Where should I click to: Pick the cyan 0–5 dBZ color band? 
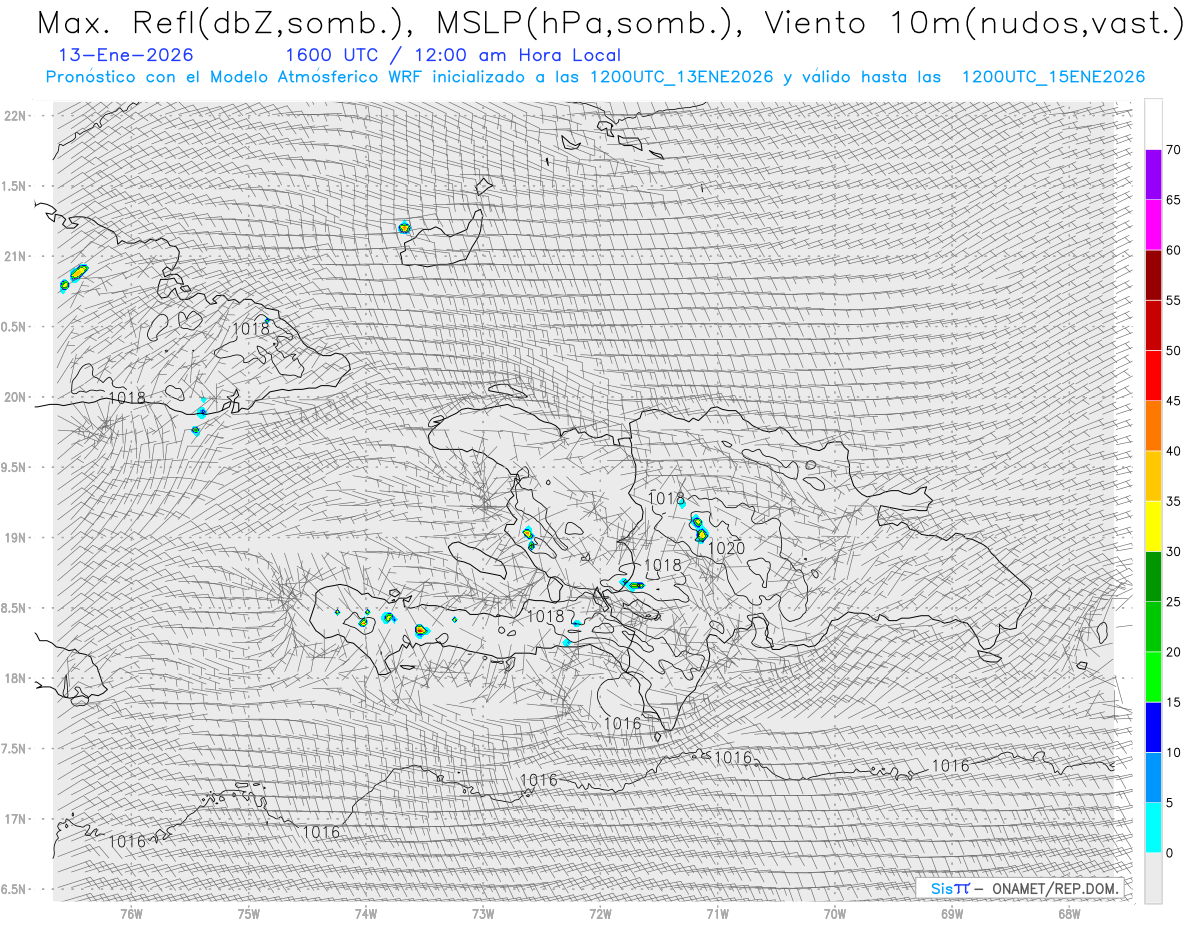1153,827
